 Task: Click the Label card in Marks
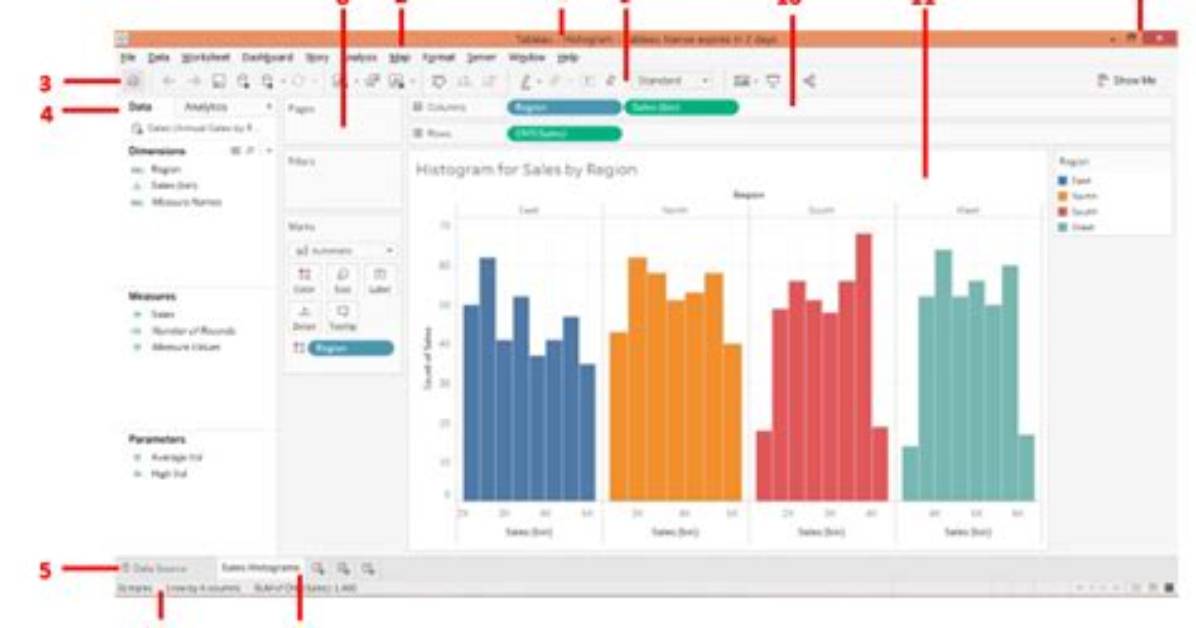coord(379,280)
